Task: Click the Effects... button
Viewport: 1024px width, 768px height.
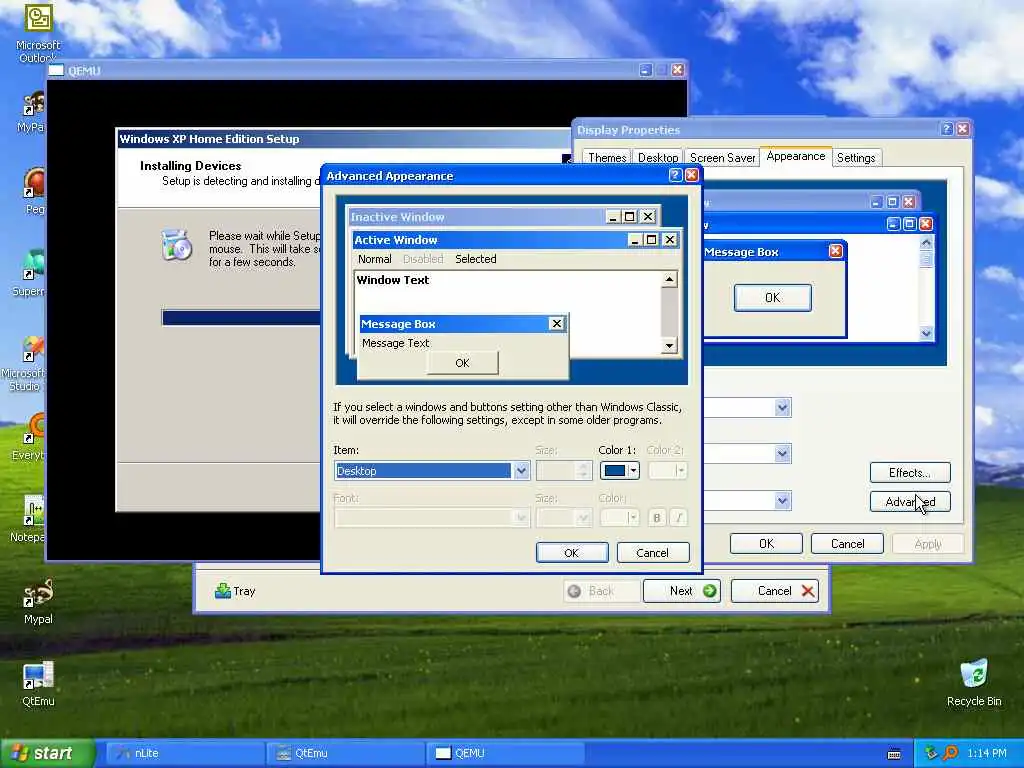Action: click(910, 472)
